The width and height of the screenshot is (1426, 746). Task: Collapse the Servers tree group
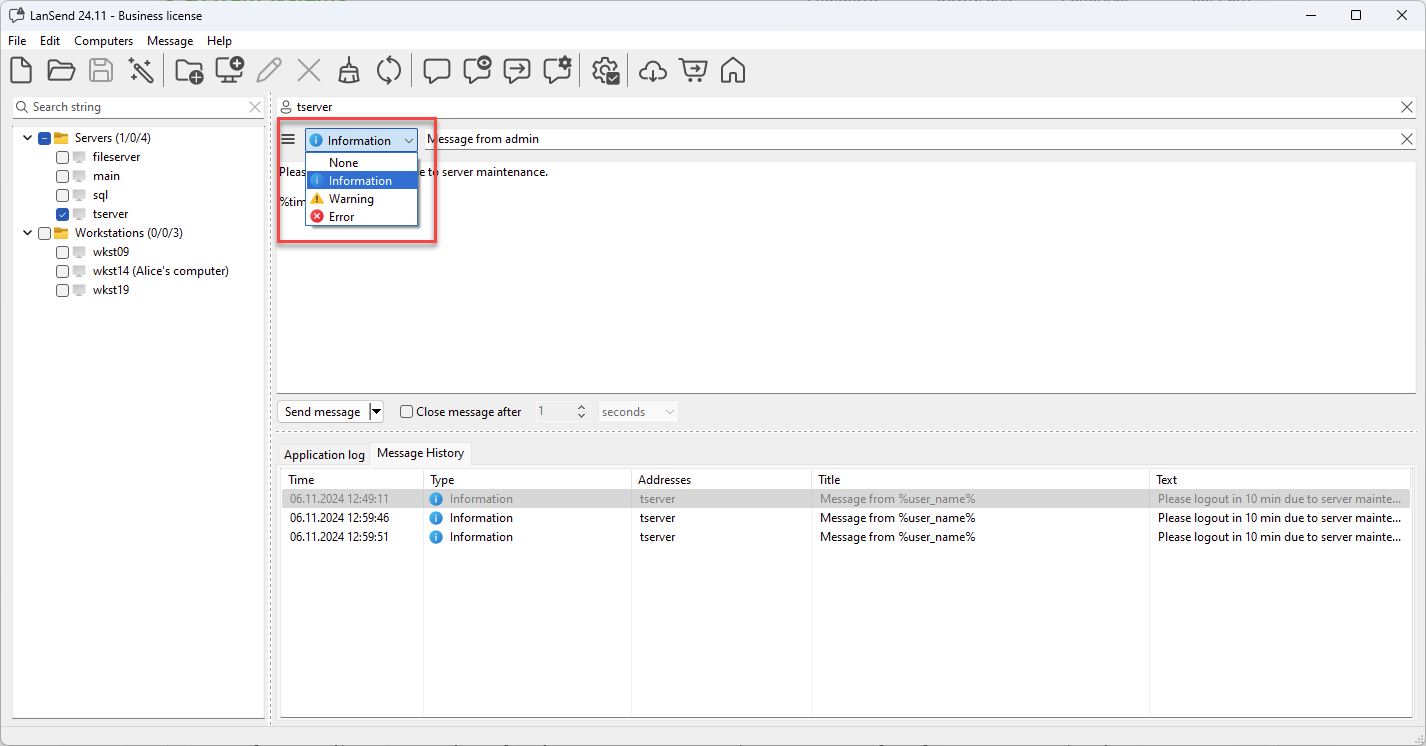click(27, 138)
